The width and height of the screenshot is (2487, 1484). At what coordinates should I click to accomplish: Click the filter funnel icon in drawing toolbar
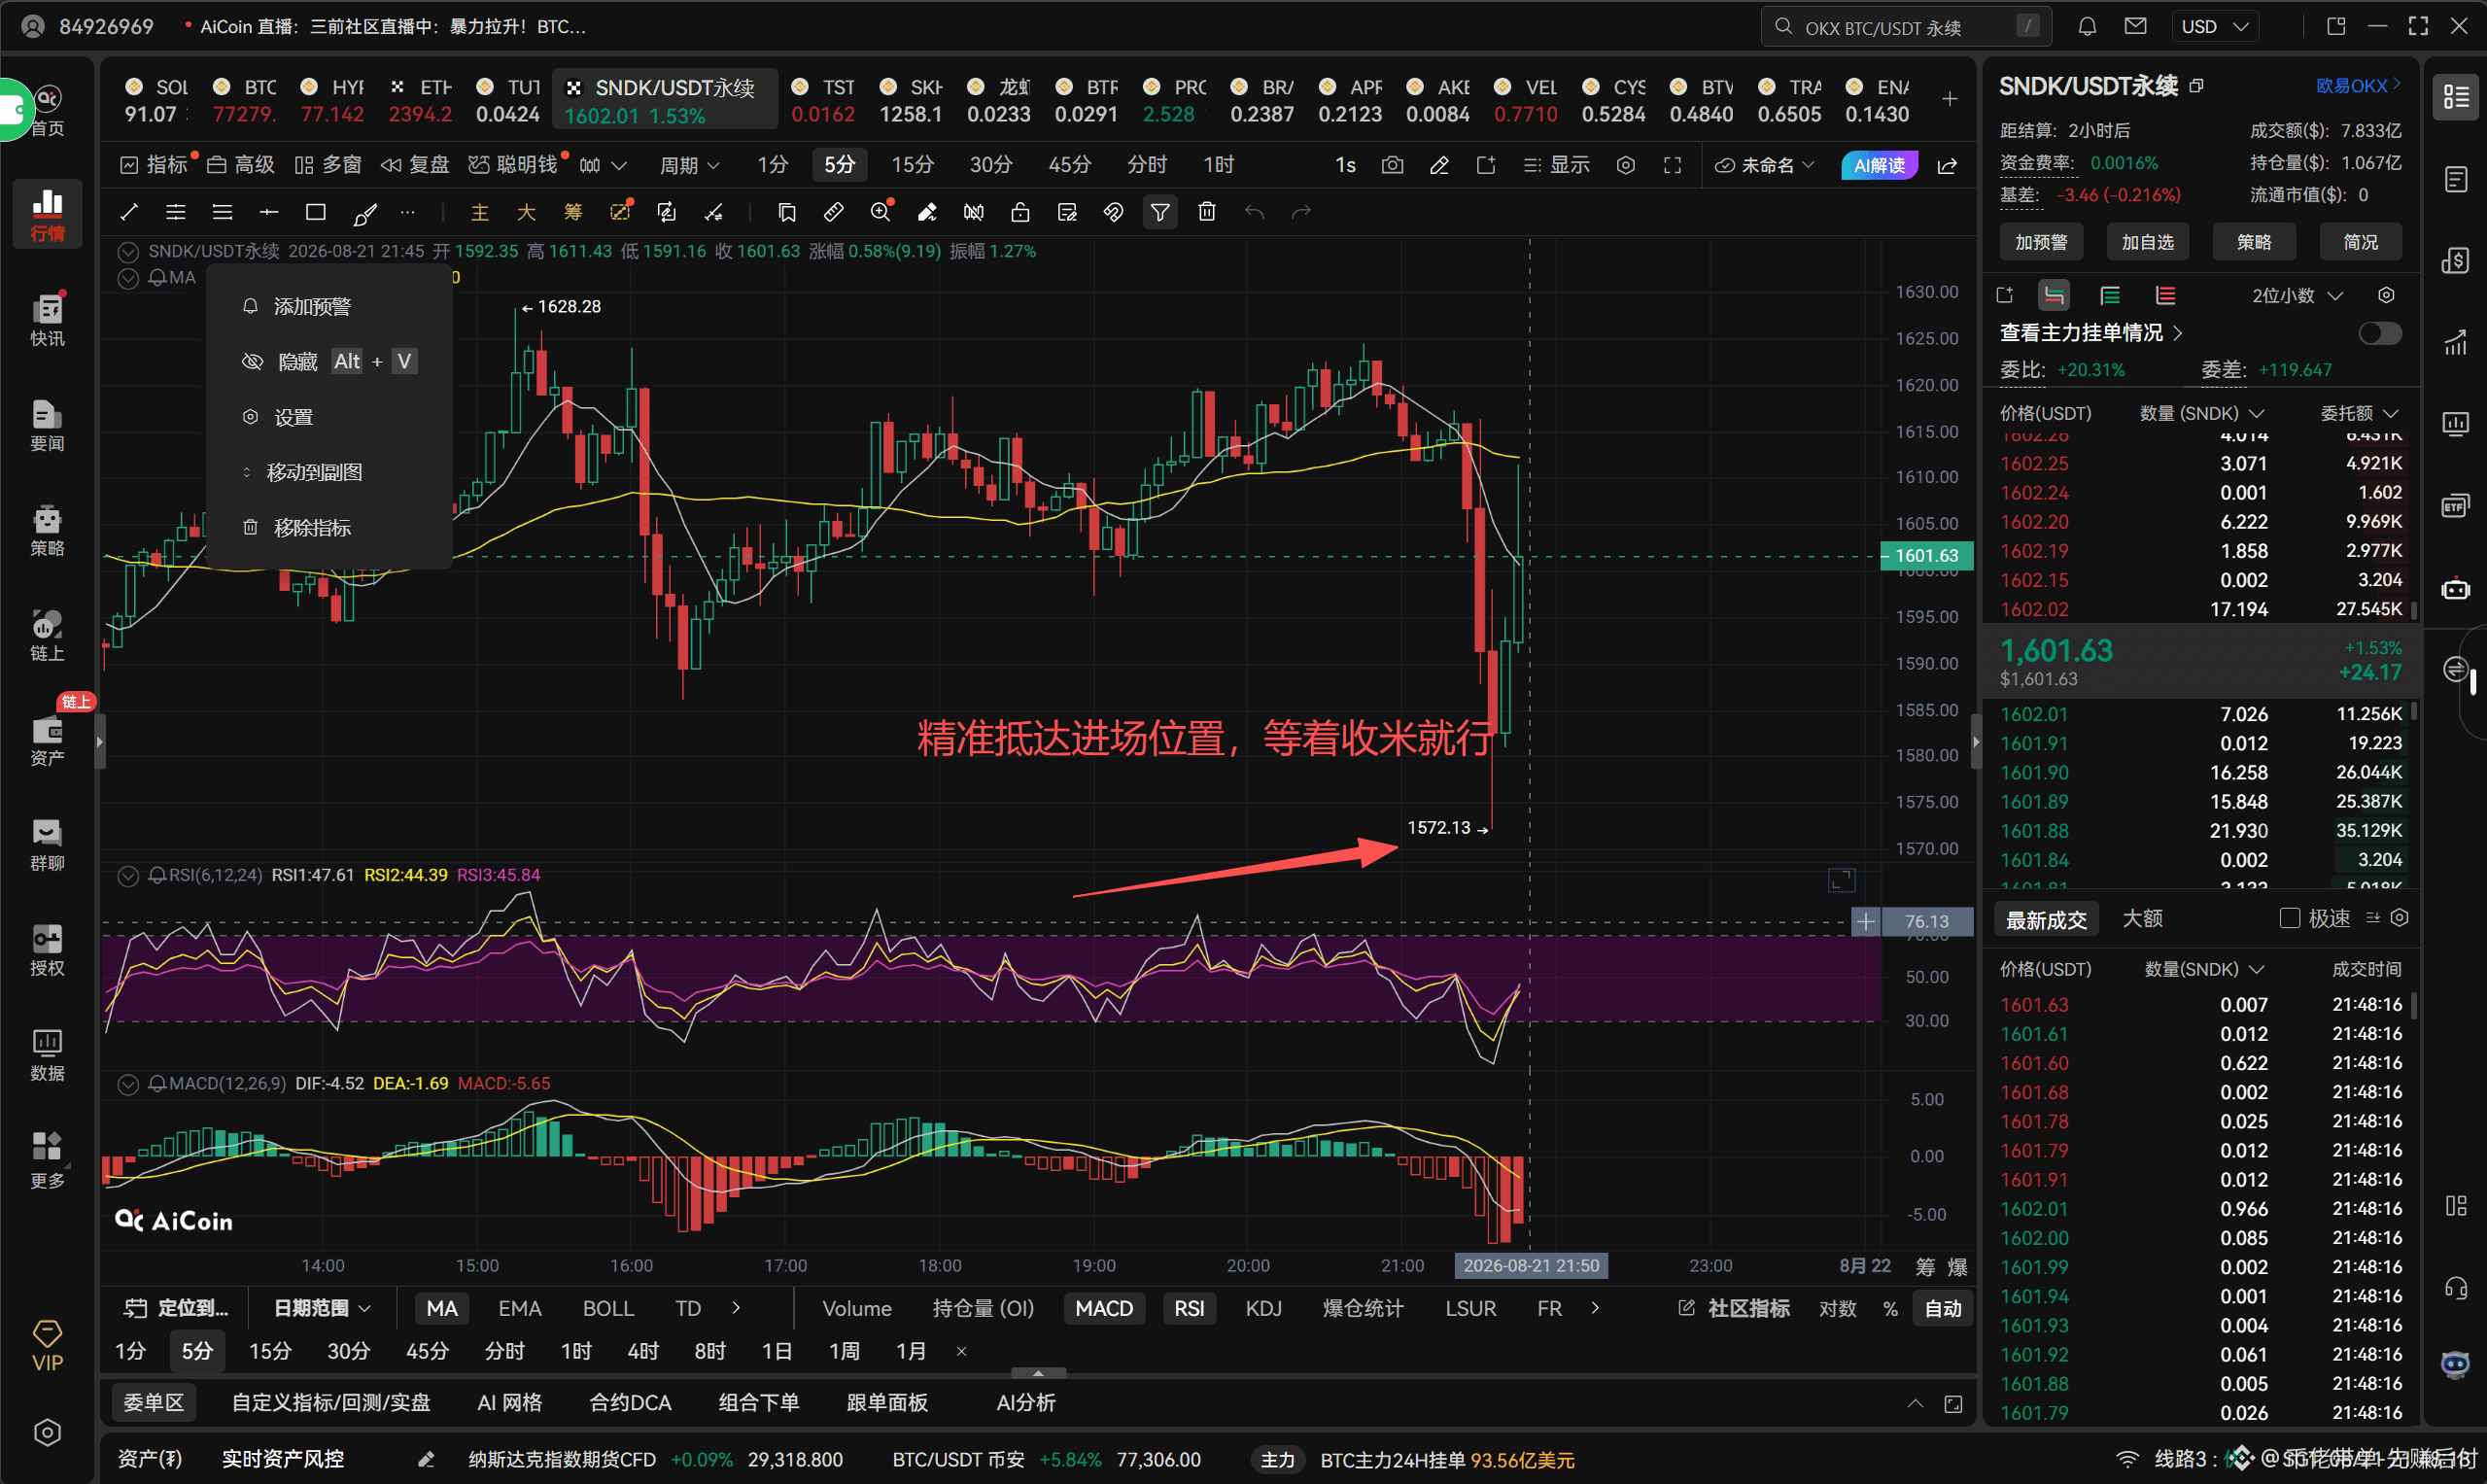click(1160, 212)
